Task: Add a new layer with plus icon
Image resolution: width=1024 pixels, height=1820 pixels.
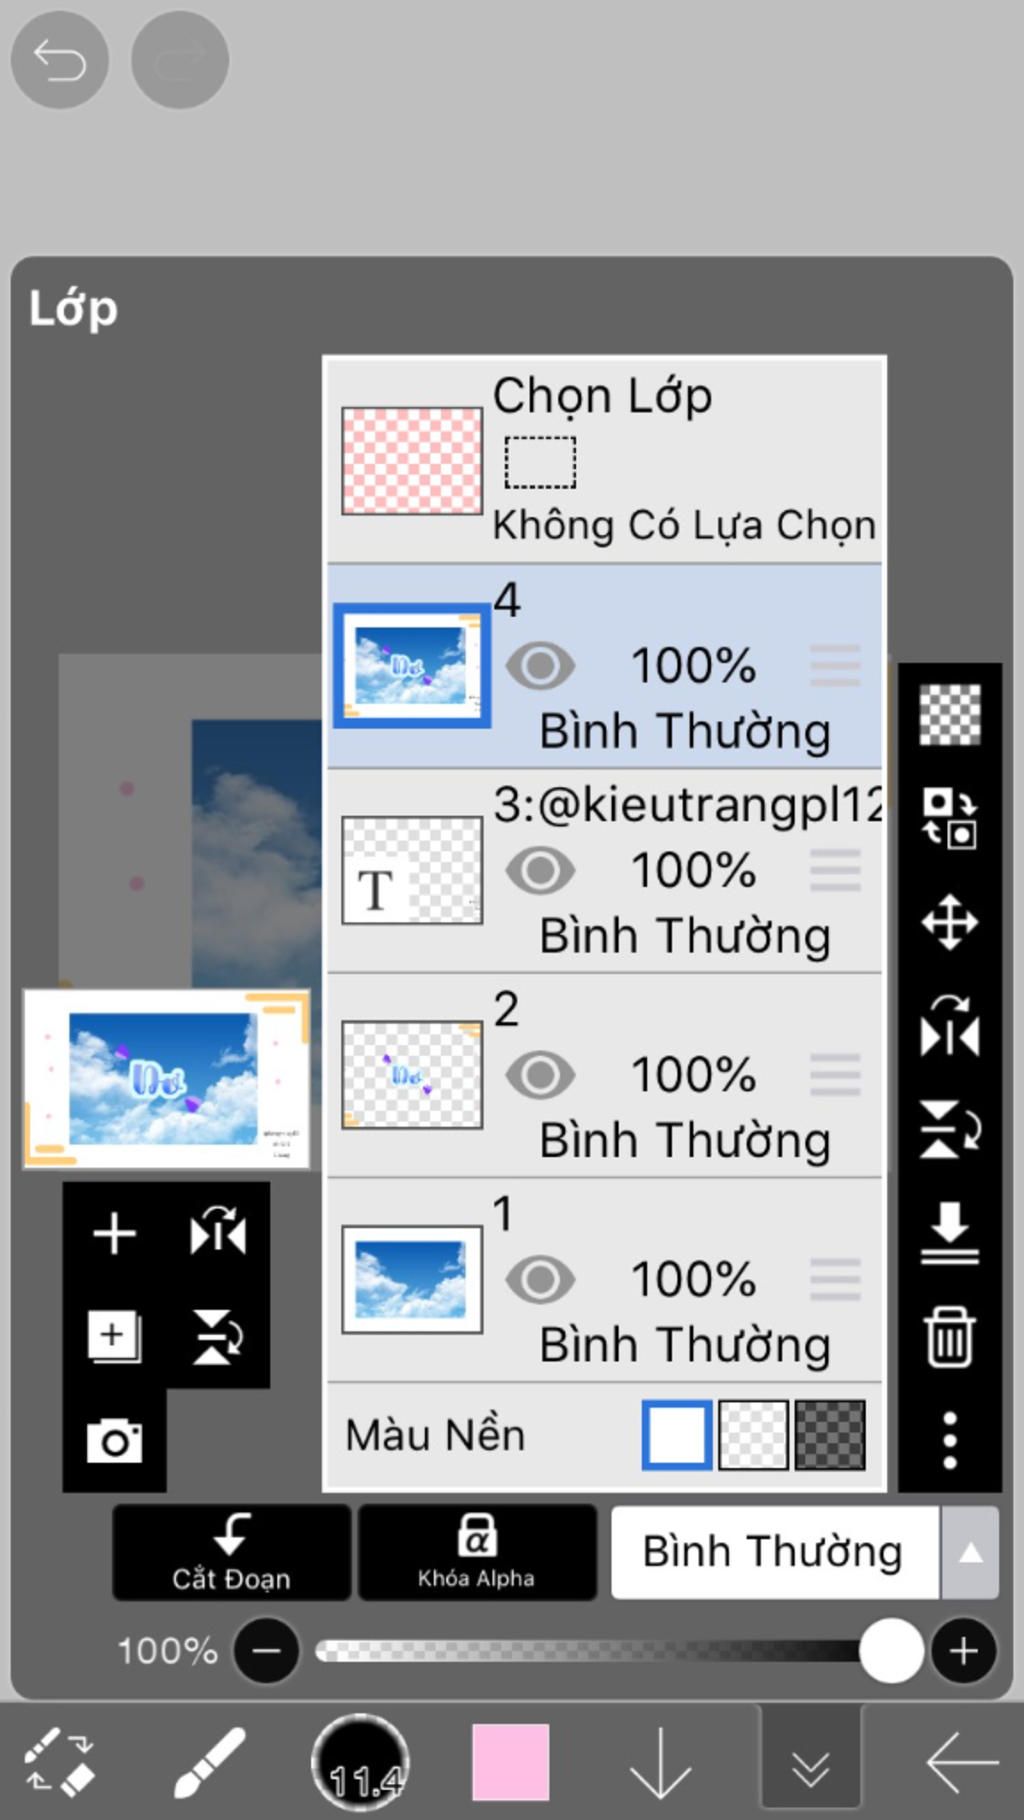Action: pyautogui.click(x=114, y=1233)
